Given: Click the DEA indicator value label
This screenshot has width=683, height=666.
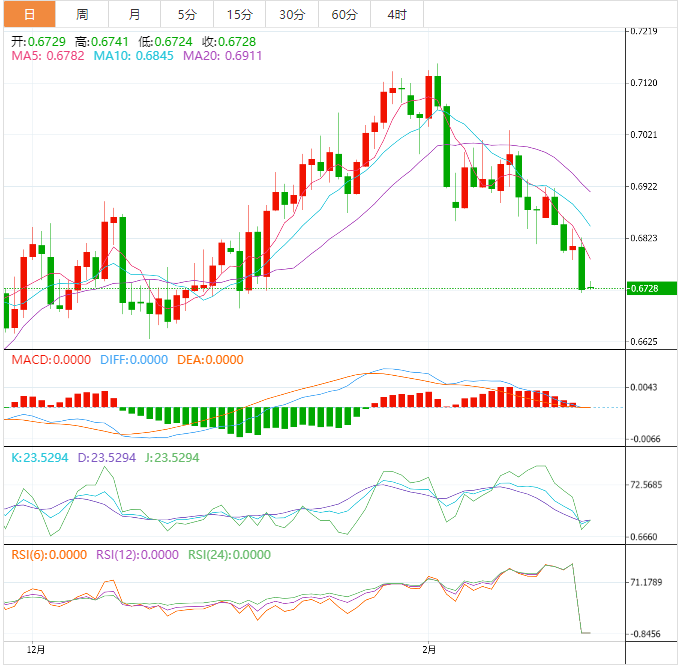Looking at the screenshot, I should coord(210,360).
